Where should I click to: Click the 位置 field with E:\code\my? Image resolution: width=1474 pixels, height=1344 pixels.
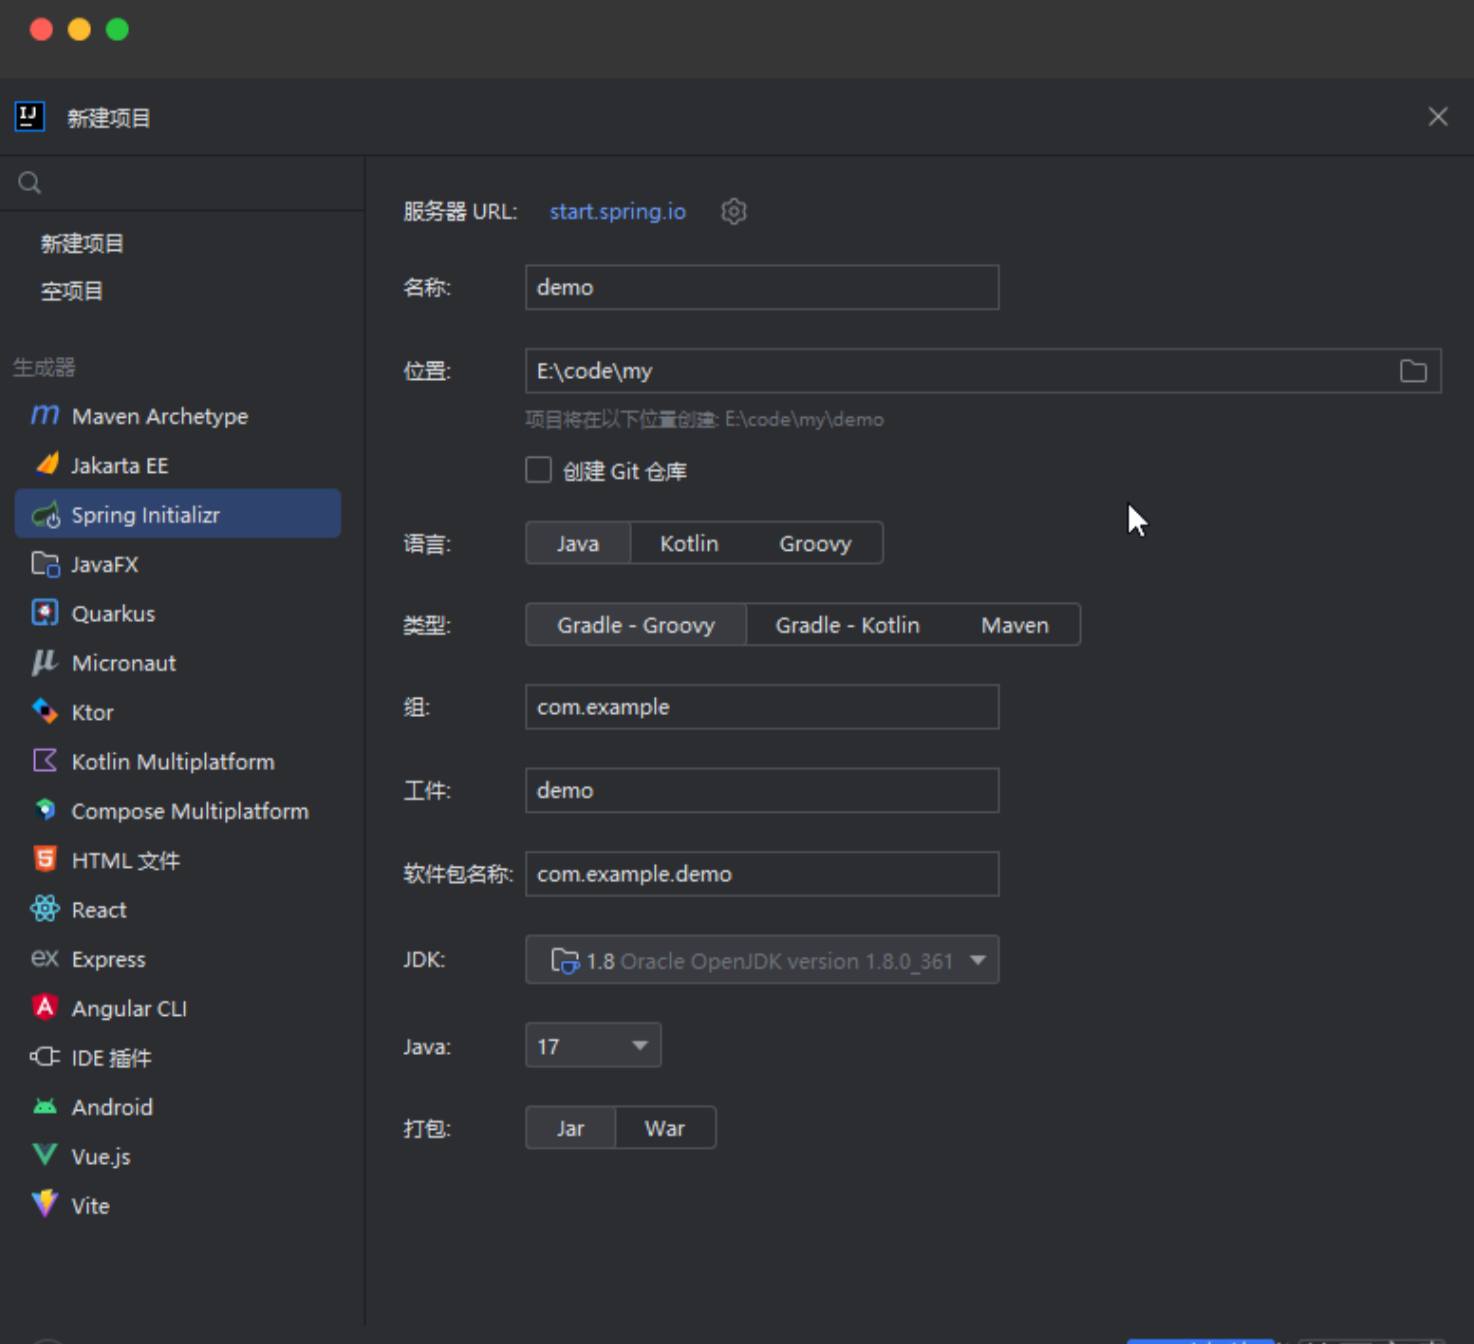pyautogui.click(x=983, y=371)
